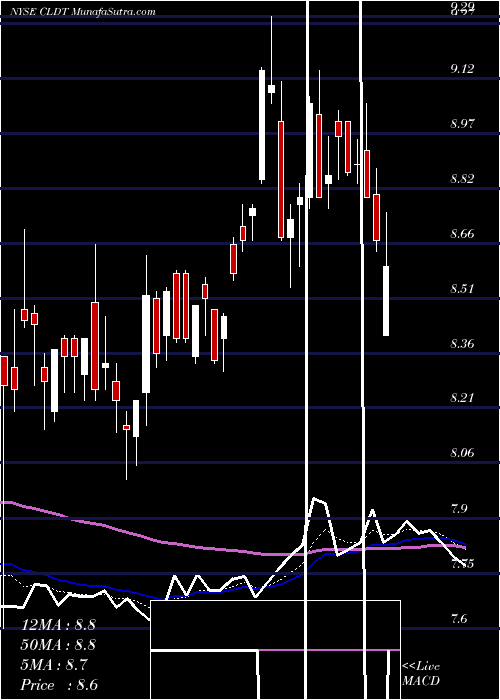This screenshot has width=500, height=700.
Task: Pick the 8.21 price axis label
Action: [x=462, y=398]
